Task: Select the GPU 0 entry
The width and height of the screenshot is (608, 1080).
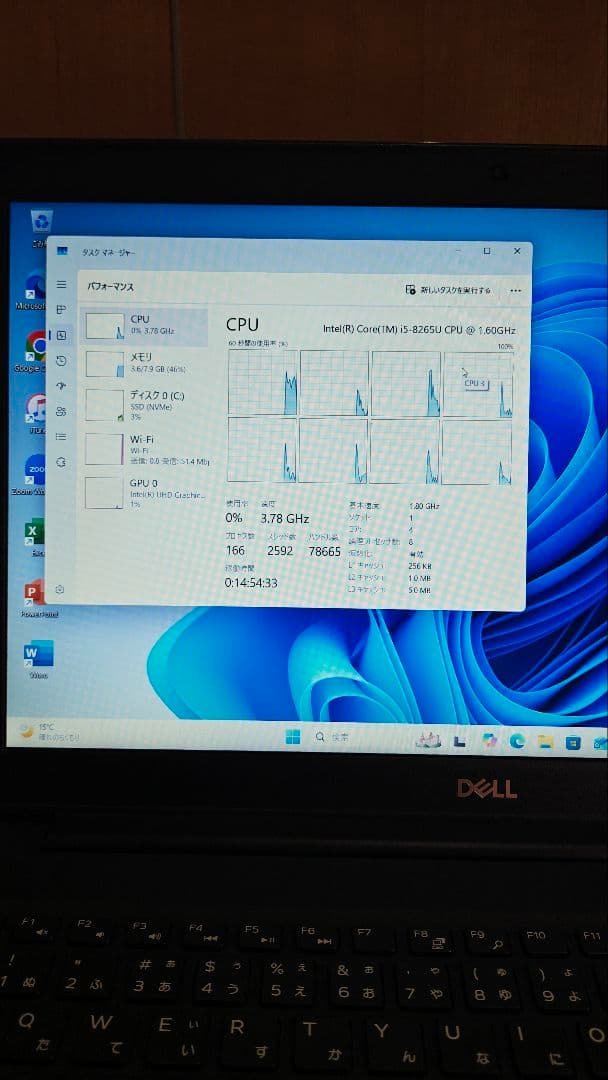Action: point(145,492)
